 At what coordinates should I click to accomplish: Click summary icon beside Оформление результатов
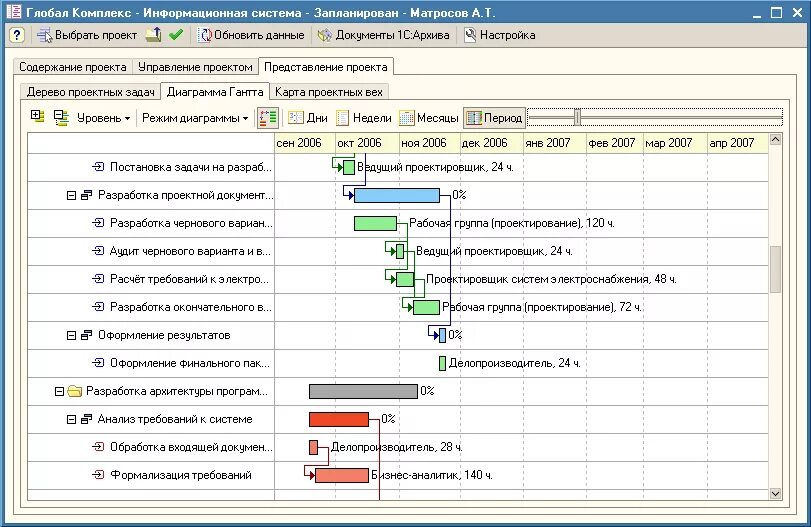coord(86,335)
